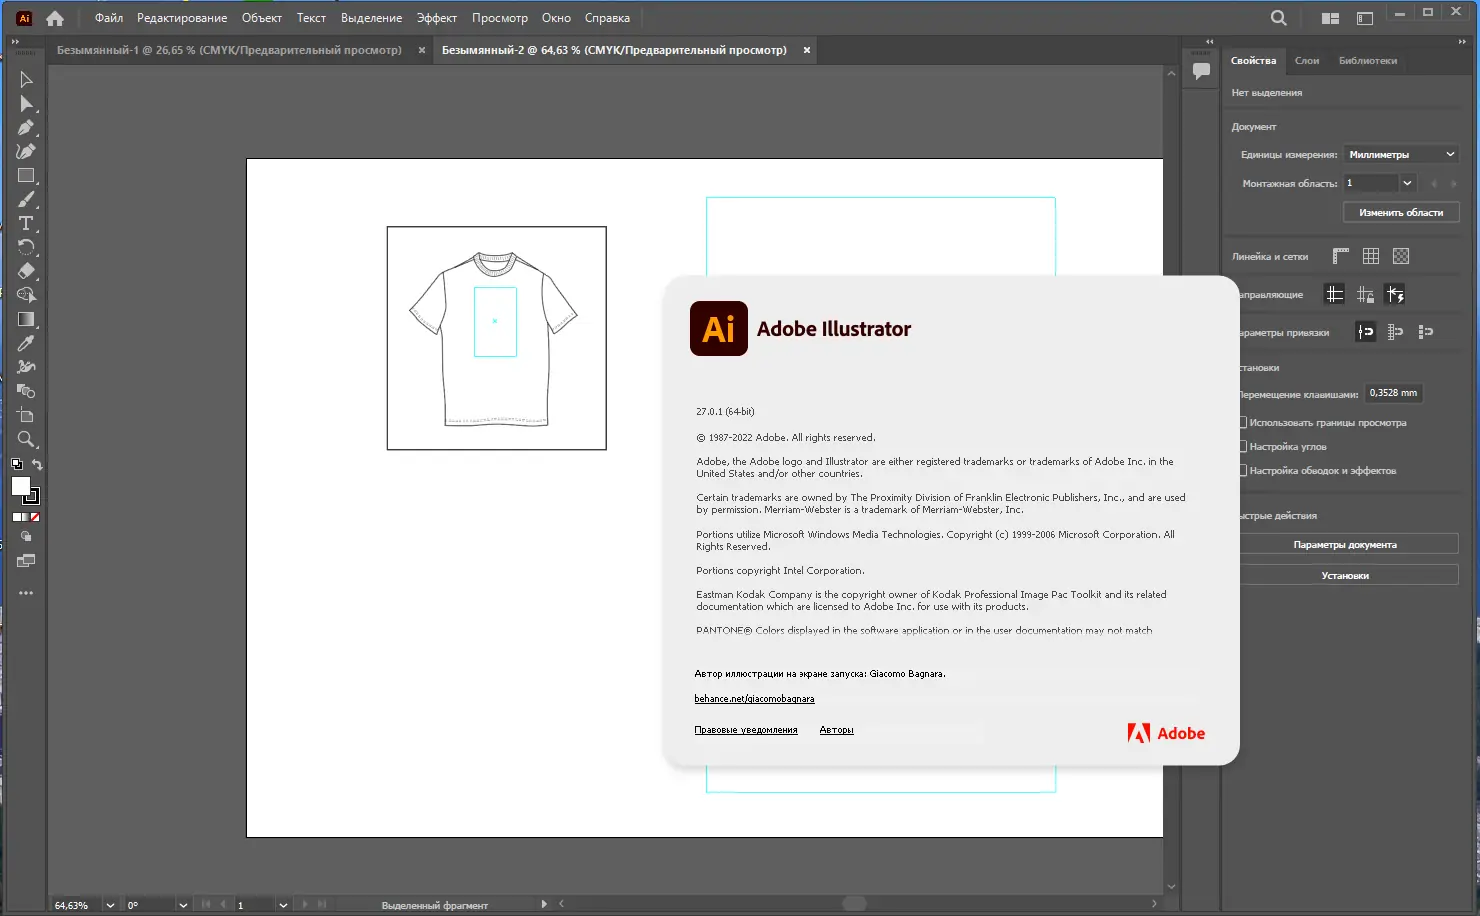This screenshot has height=916, width=1480.
Task: Switch to the Слои tab
Action: point(1307,61)
